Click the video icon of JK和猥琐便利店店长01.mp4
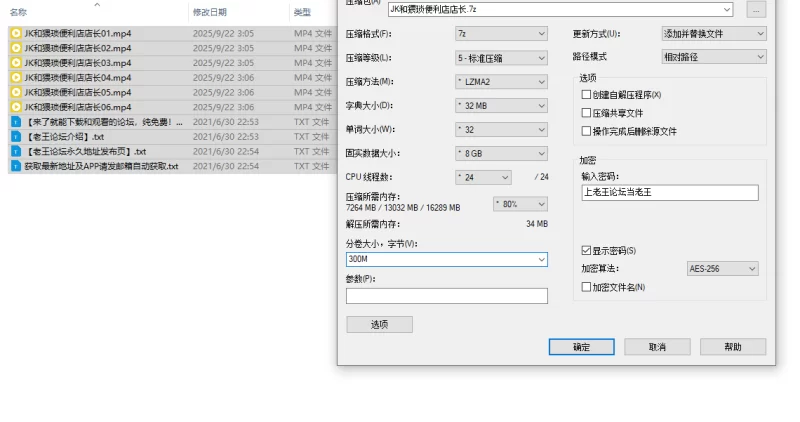 pyautogui.click(x=16, y=33)
